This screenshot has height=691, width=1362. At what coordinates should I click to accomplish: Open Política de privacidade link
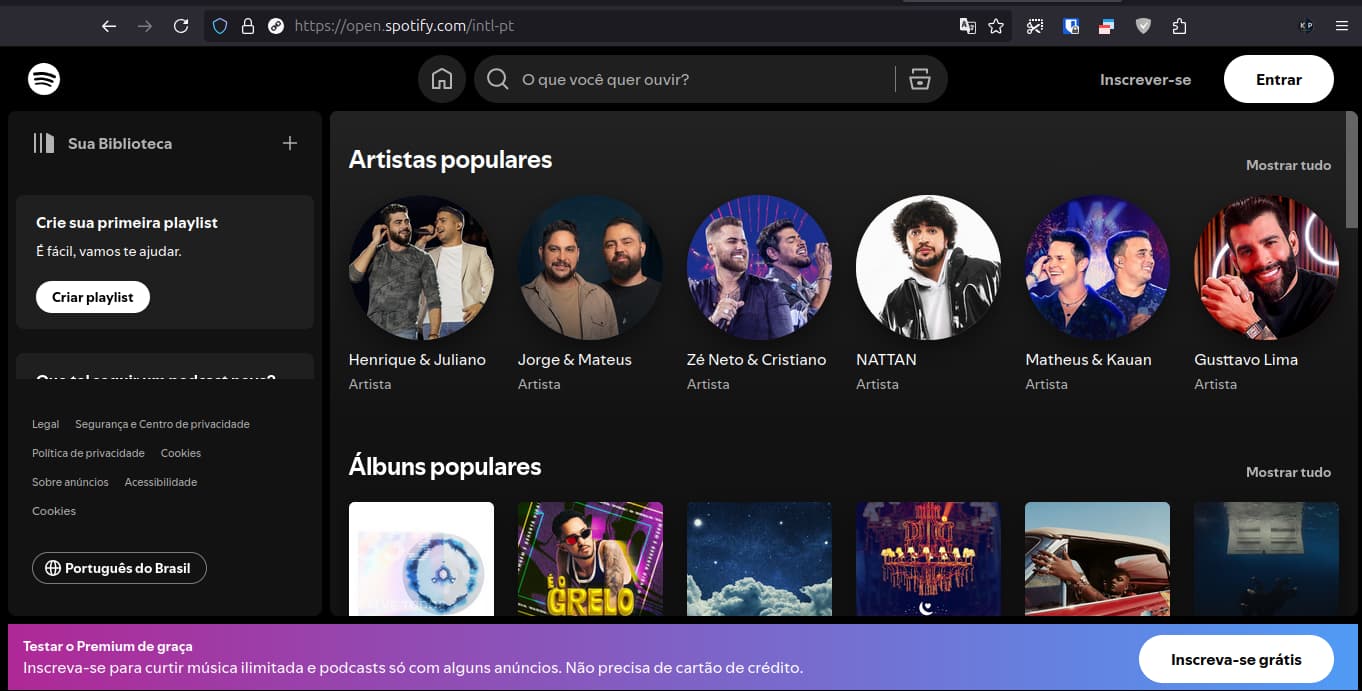click(x=88, y=453)
